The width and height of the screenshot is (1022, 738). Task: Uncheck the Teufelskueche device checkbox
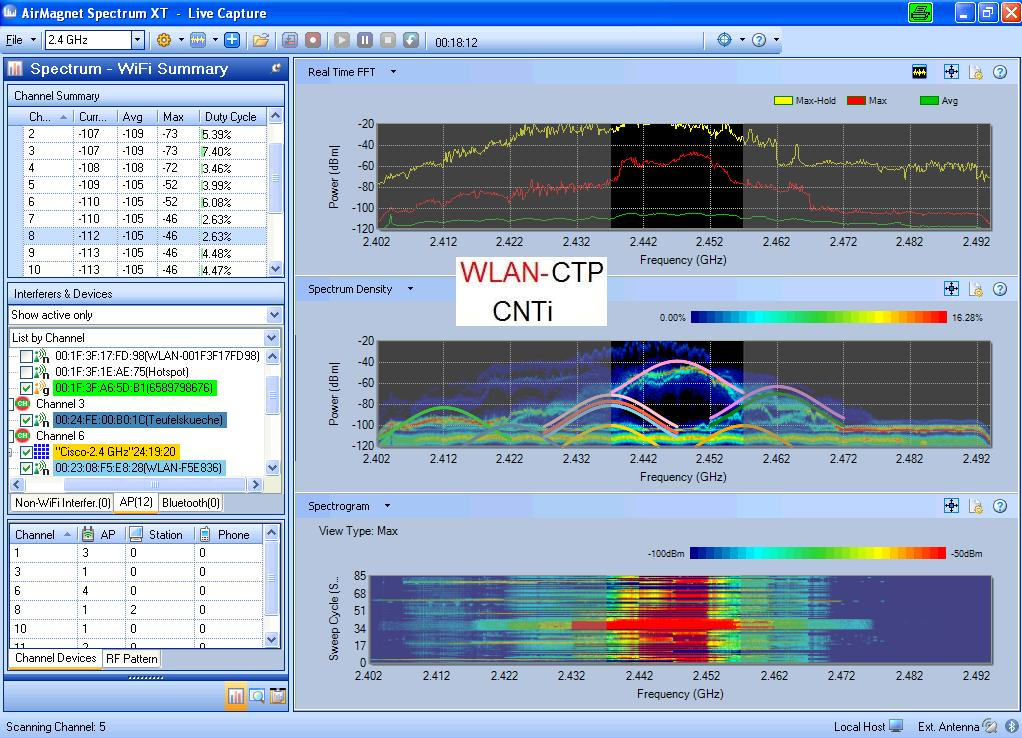click(26, 421)
